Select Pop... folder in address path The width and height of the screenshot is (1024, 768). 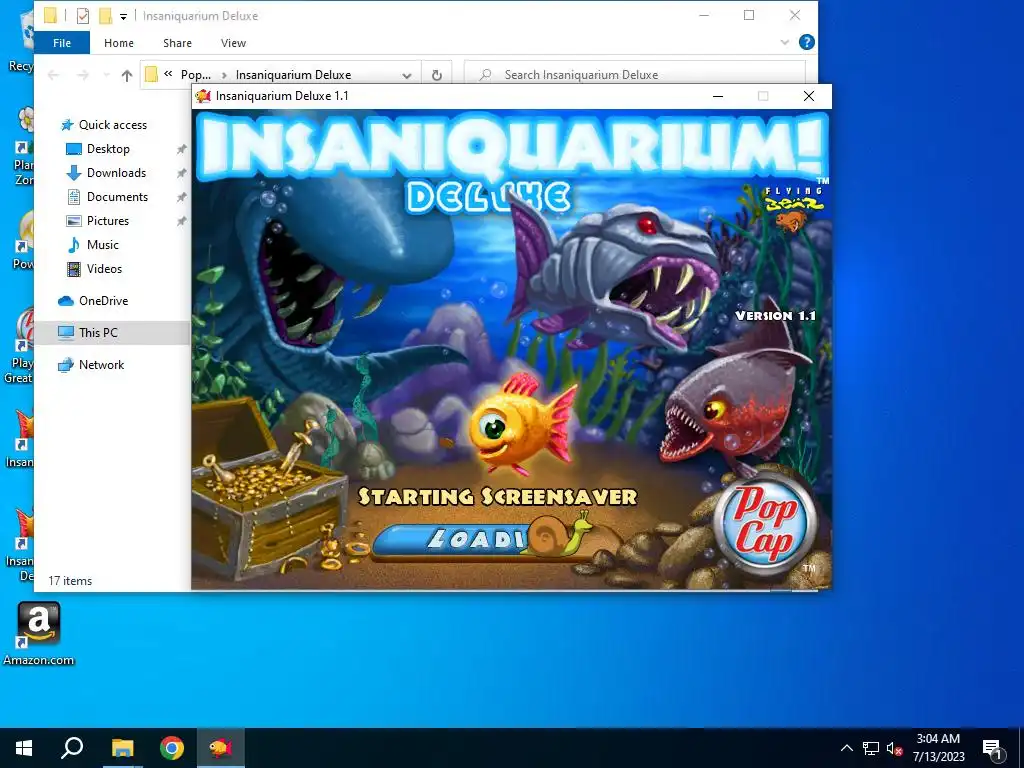195,75
